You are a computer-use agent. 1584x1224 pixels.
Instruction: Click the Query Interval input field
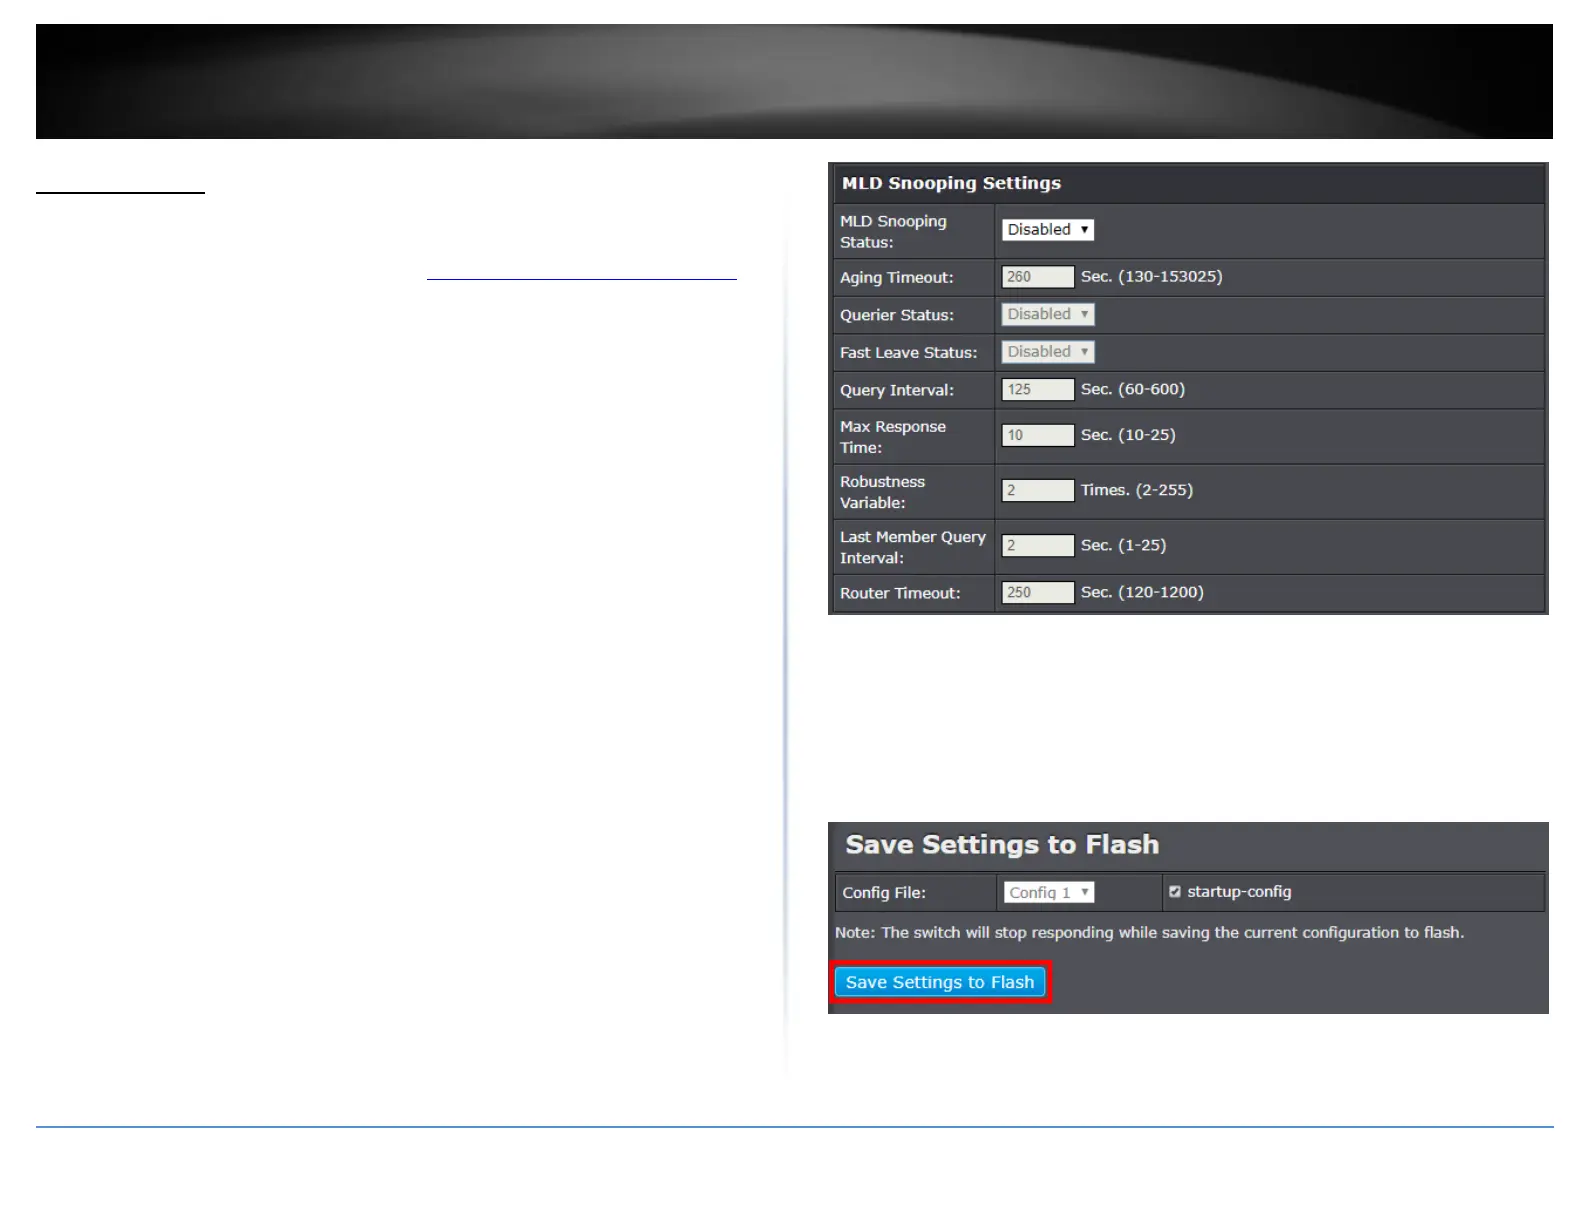(x=1038, y=390)
